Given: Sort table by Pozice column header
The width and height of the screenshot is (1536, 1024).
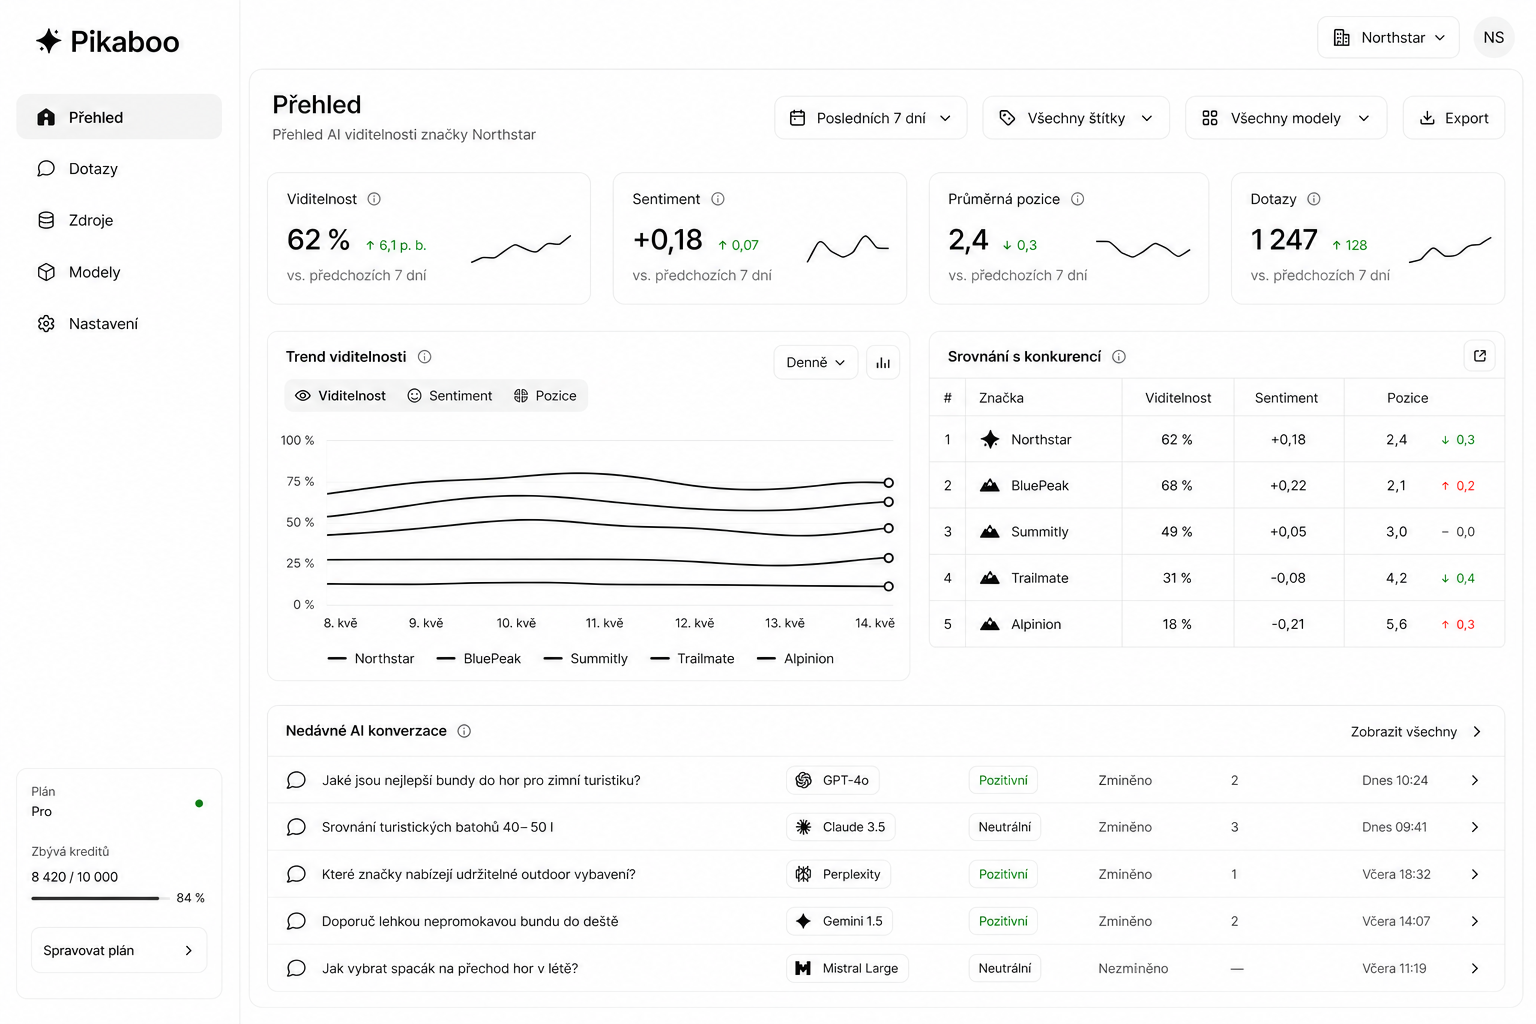Looking at the screenshot, I should click(1407, 398).
